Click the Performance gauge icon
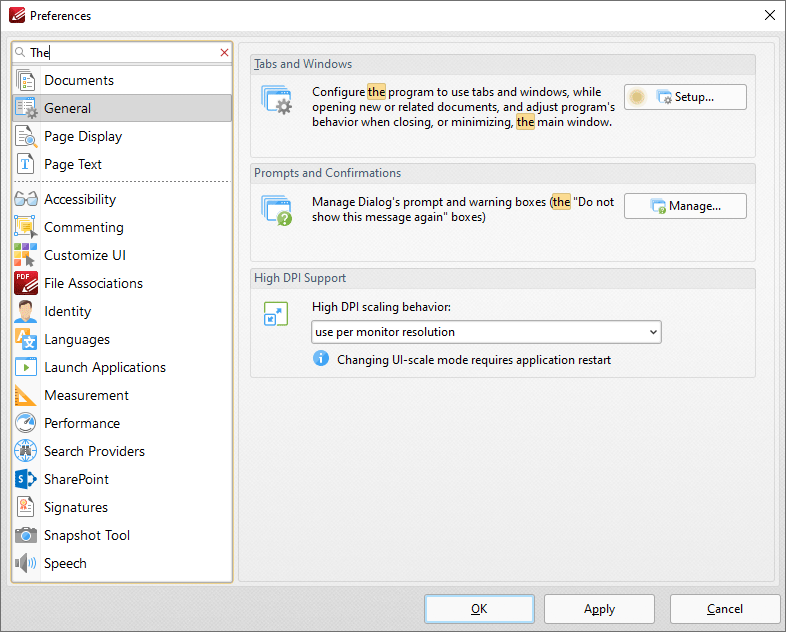The image size is (786, 632). point(26,423)
